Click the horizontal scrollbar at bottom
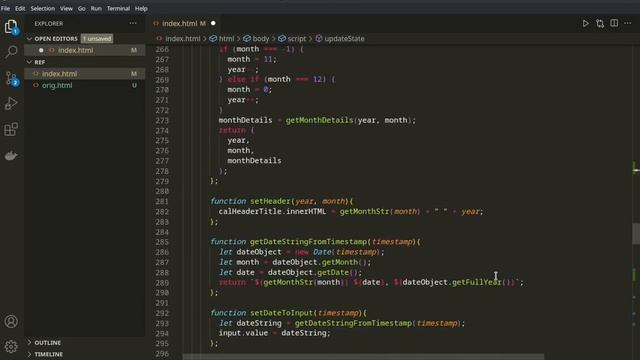The width and height of the screenshot is (640, 360). coord(363,356)
